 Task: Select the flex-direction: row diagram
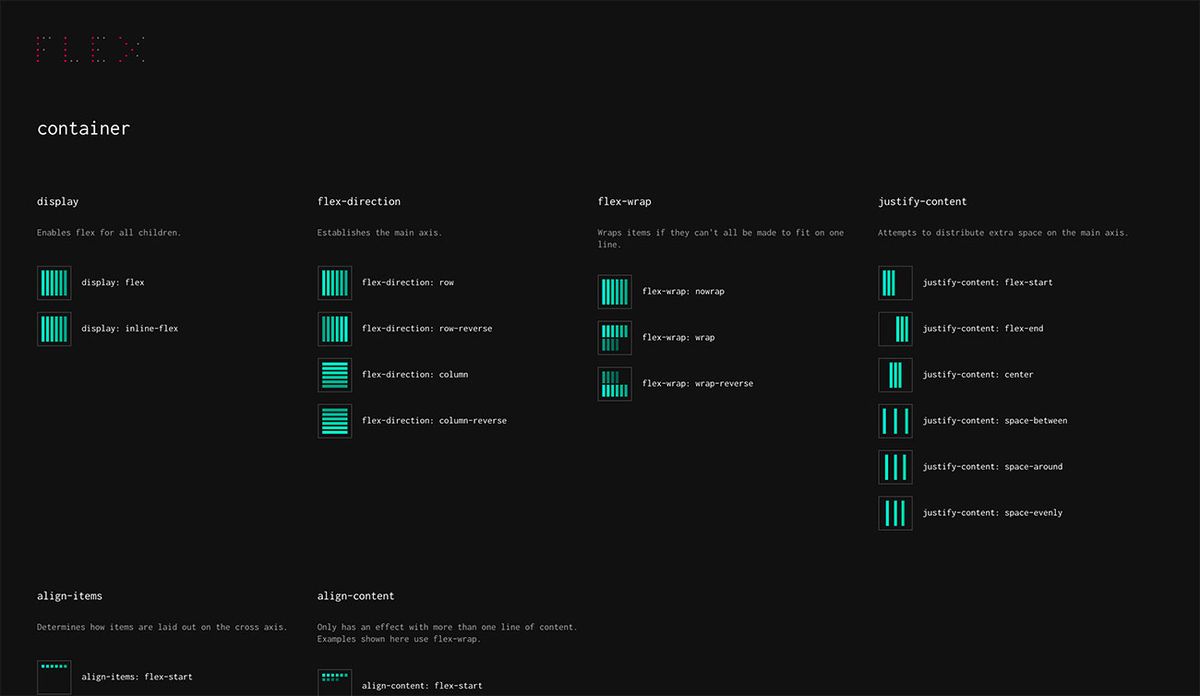tap(335, 283)
